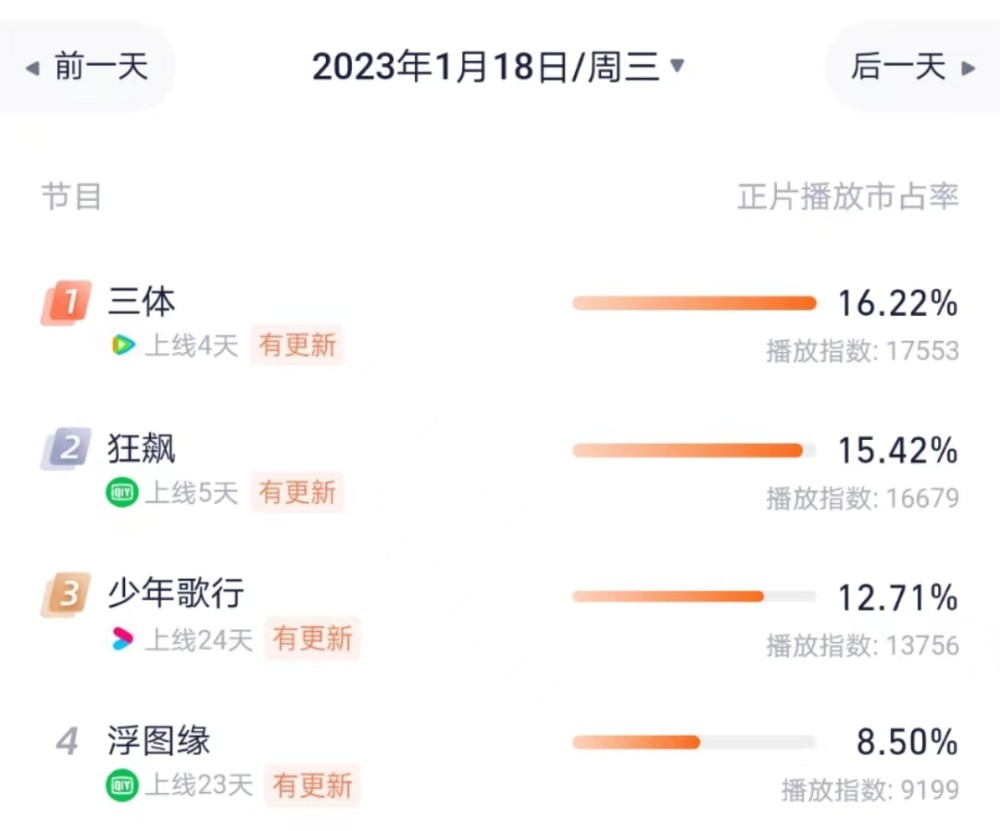Click the rank 3 bronze badge icon
The image size is (1000, 831).
(x=66, y=594)
